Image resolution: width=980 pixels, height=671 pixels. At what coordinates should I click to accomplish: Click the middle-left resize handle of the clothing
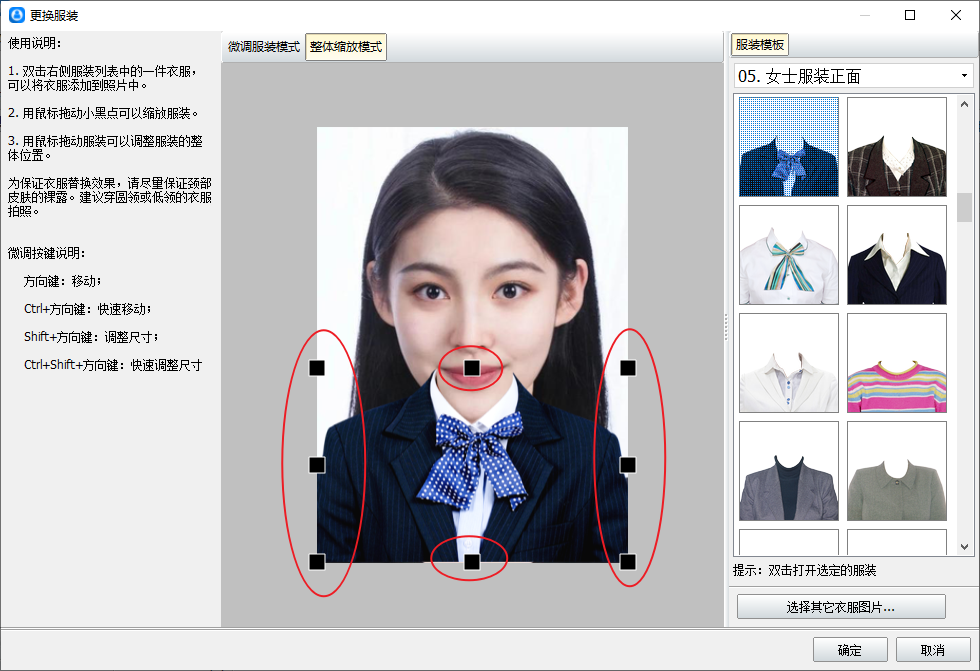pos(317,465)
